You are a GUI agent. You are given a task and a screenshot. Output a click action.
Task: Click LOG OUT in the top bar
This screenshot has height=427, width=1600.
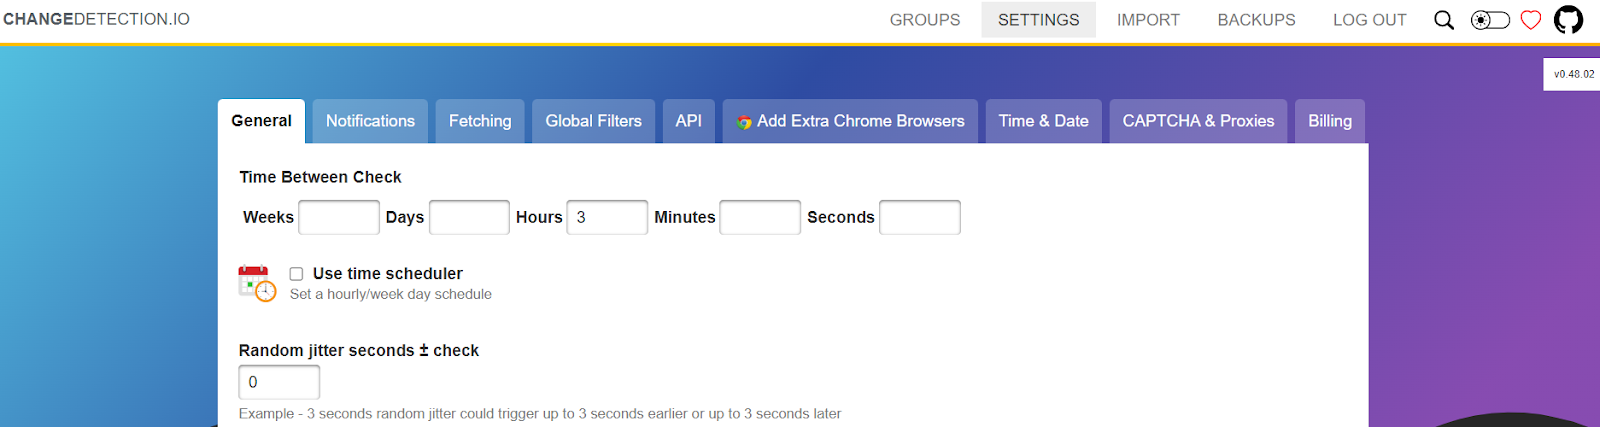pyautogui.click(x=1369, y=20)
